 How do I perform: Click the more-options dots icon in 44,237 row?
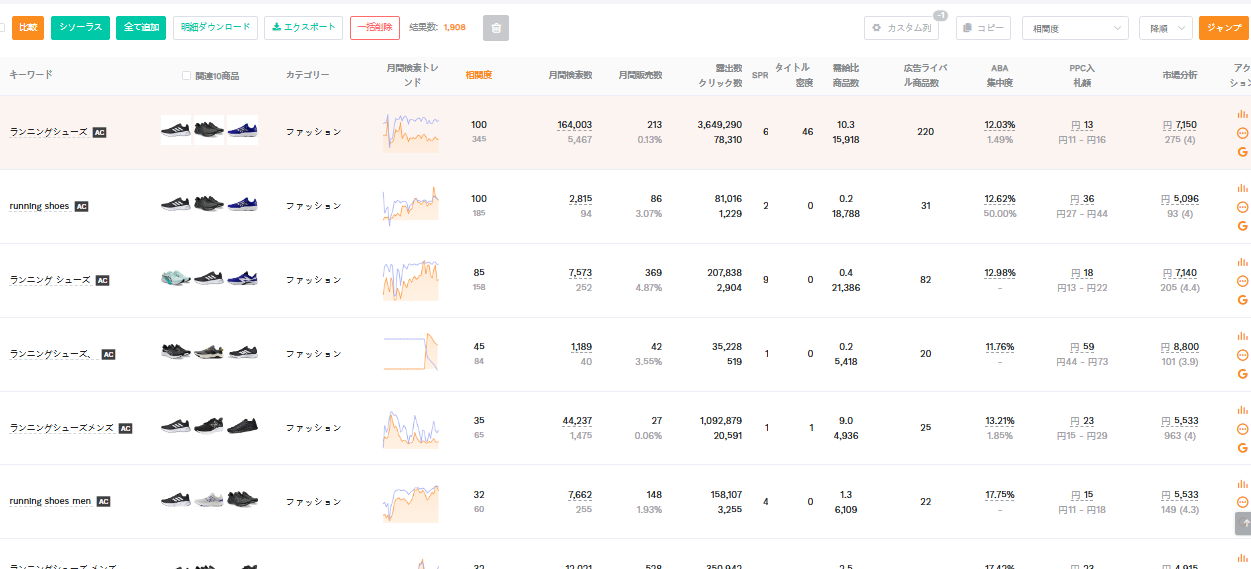pyautogui.click(x=1243, y=429)
